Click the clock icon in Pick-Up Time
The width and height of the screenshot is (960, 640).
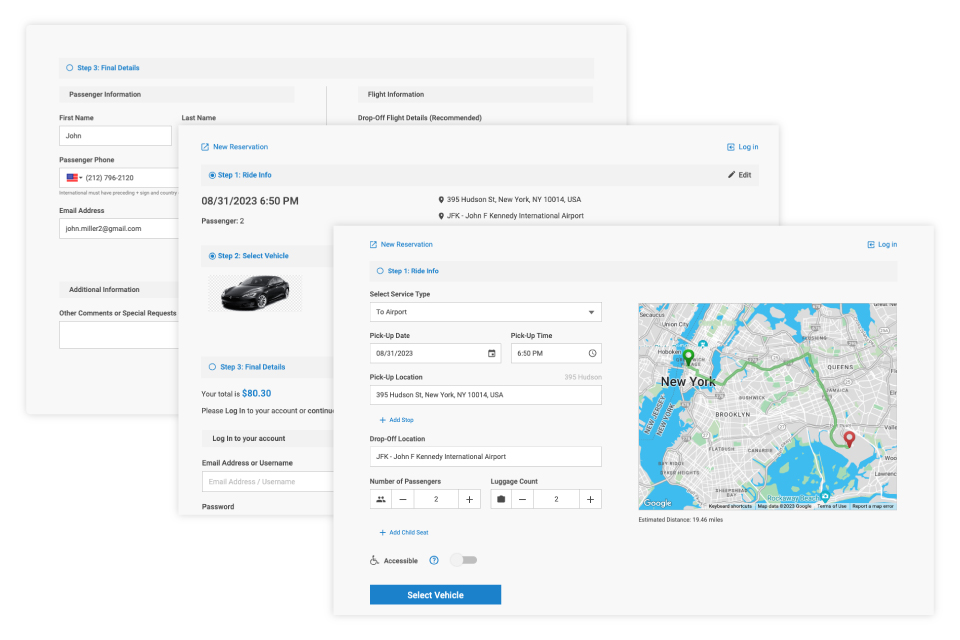(x=592, y=353)
